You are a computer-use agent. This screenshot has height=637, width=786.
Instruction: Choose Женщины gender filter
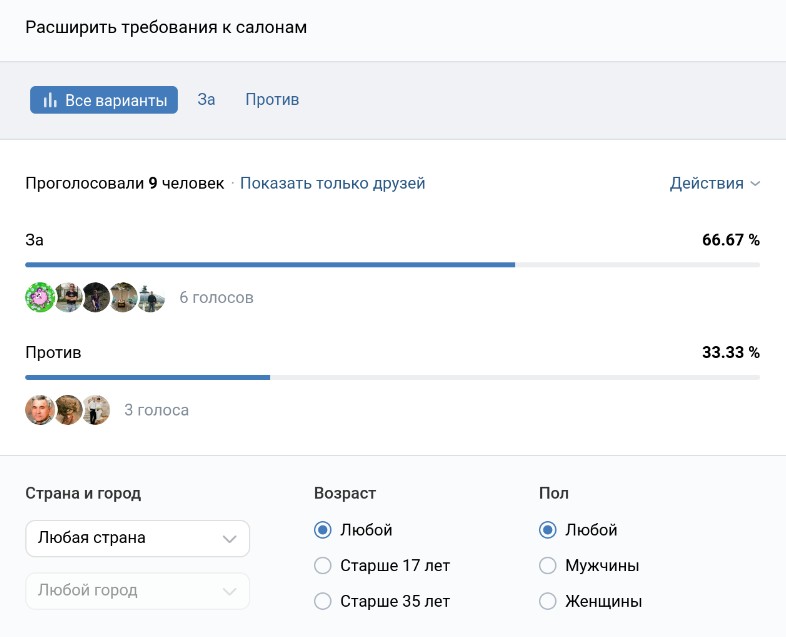tap(548, 602)
